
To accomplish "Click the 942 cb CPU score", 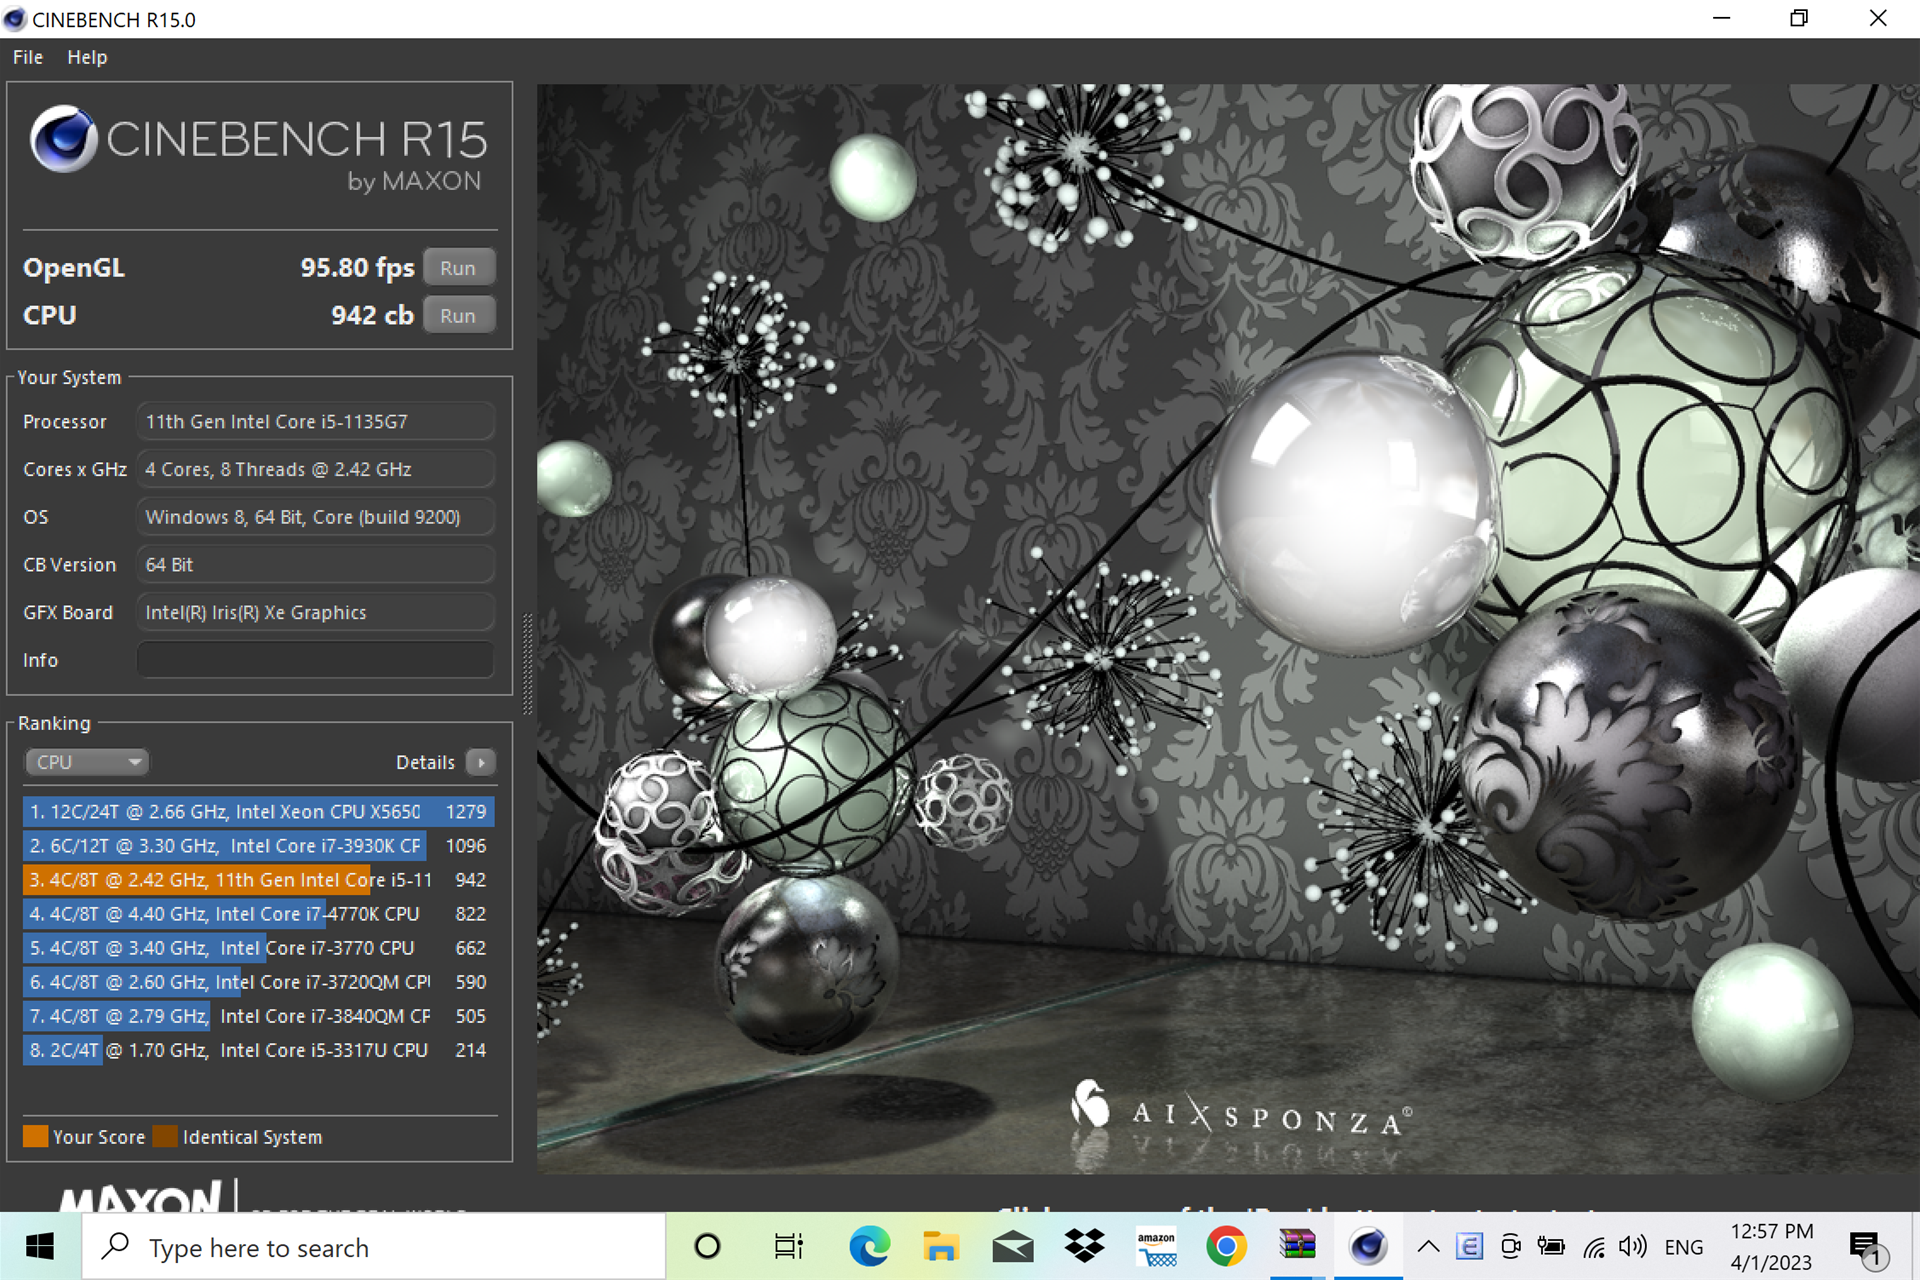I will click(x=372, y=316).
